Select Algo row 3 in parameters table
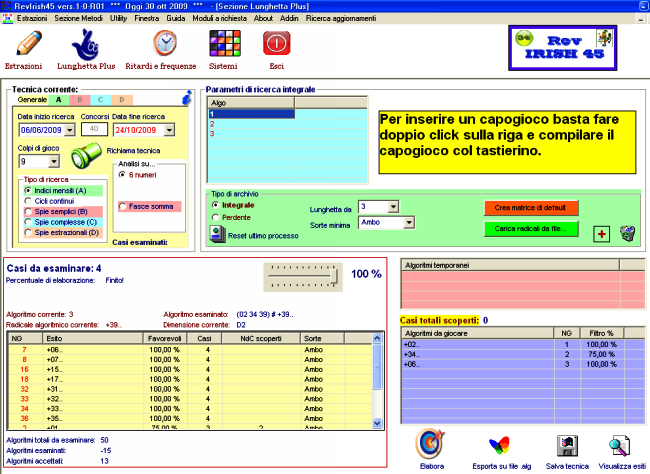This screenshot has height=474, width=650. click(287, 134)
